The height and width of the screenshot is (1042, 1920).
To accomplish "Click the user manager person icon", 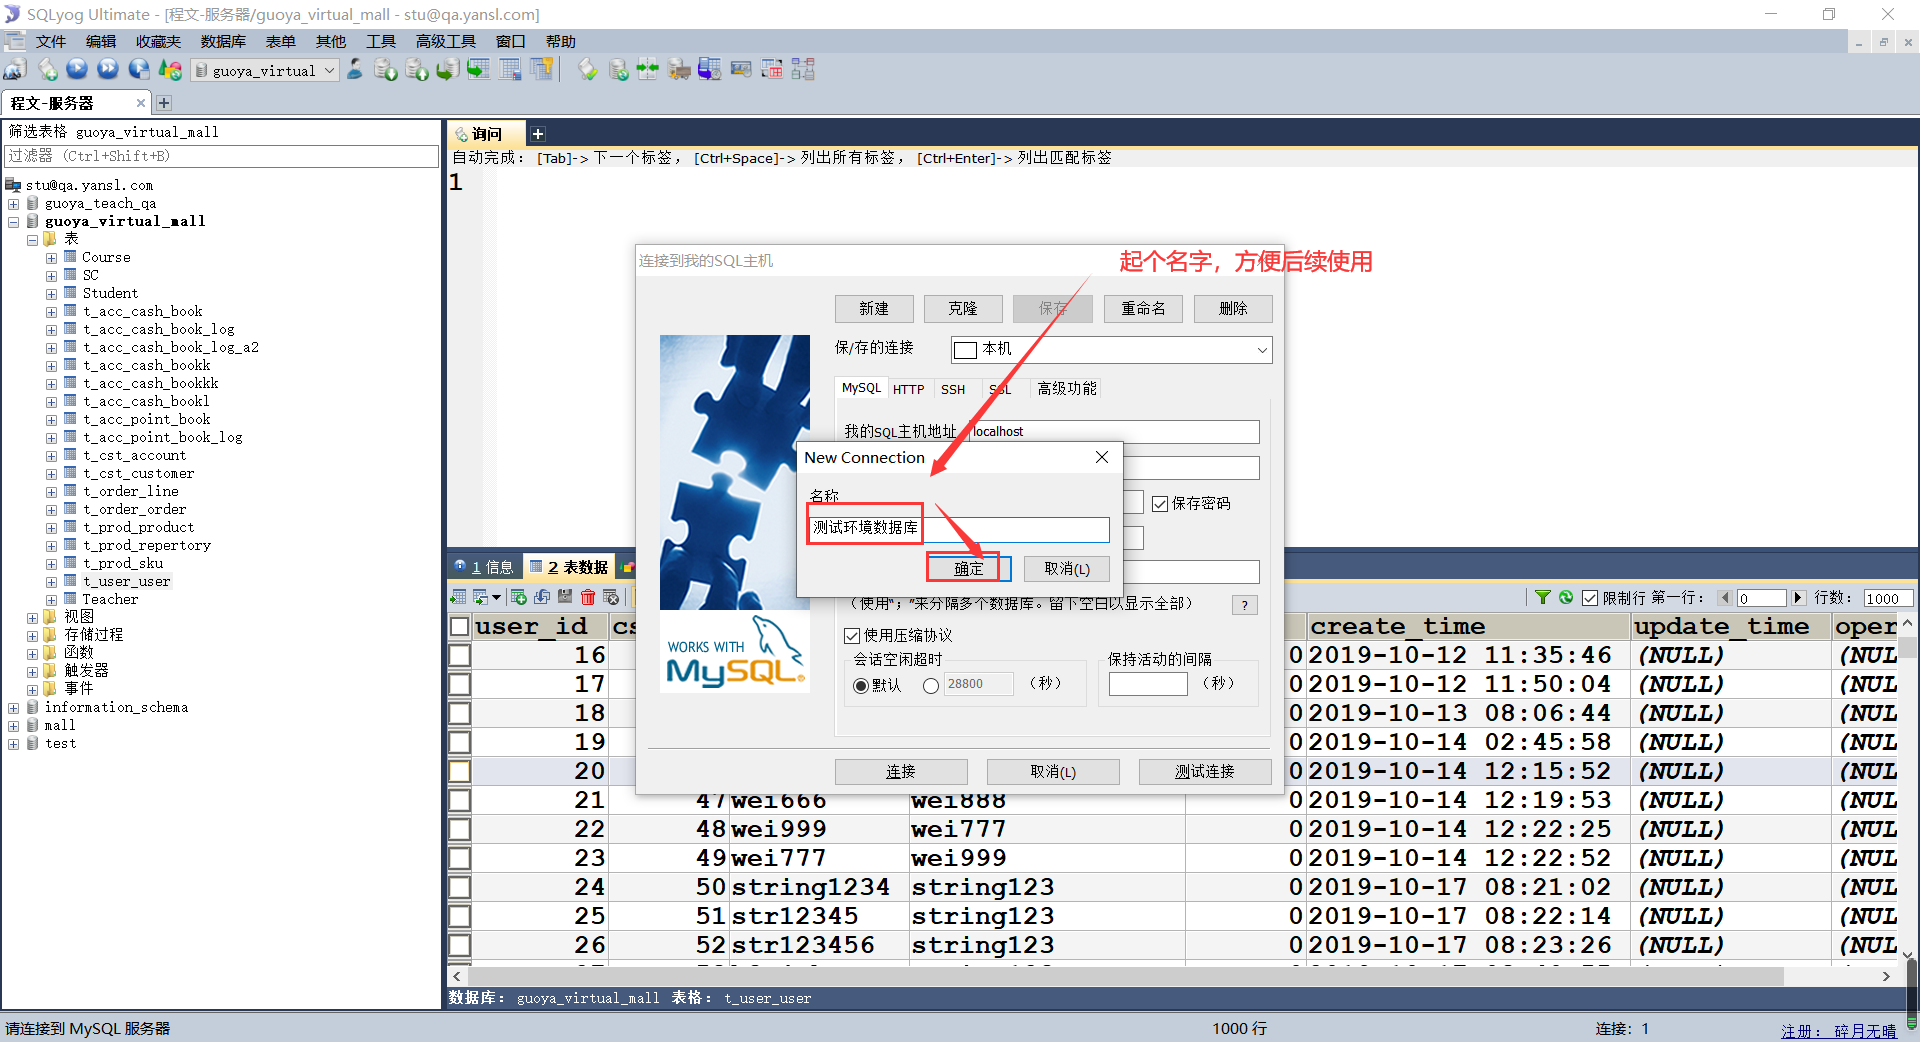I will click(355, 69).
